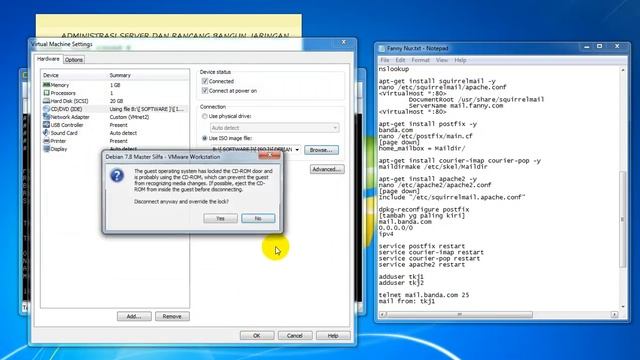Screen dimensions: 640x360
Task: Open the Auto detect drive dropdown
Action: tap(274, 128)
